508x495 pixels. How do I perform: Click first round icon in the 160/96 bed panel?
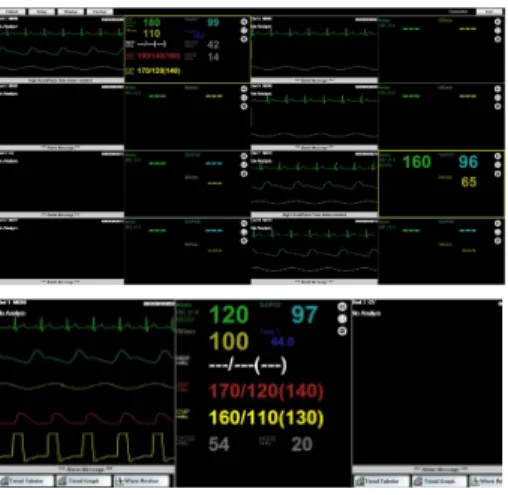tap(498, 156)
